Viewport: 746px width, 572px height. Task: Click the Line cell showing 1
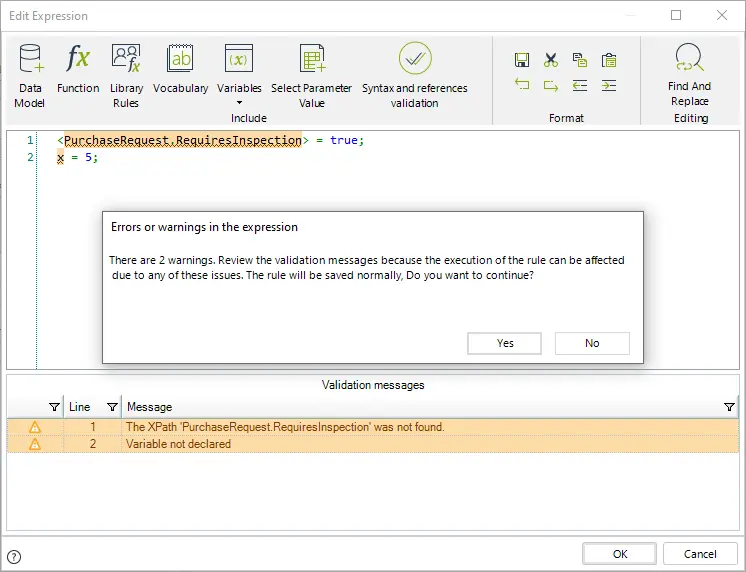point(93,427)
